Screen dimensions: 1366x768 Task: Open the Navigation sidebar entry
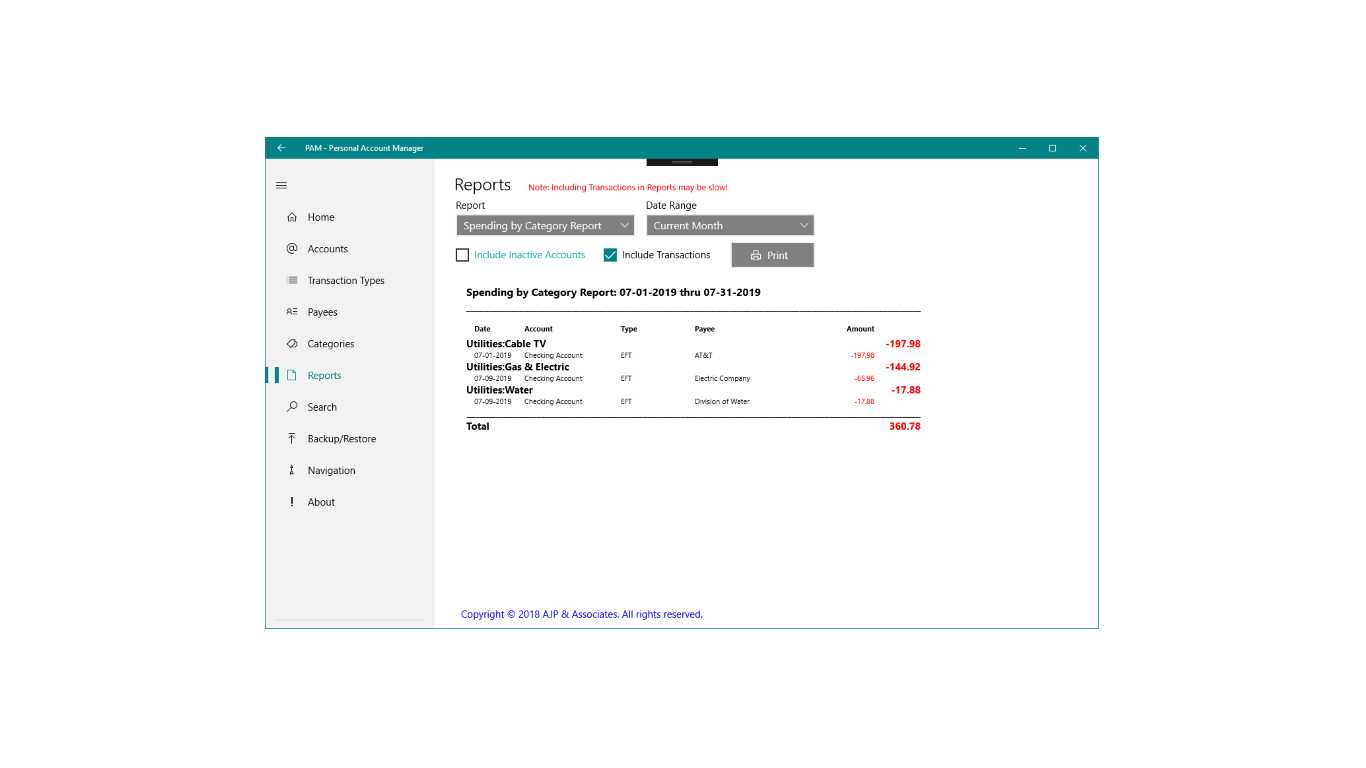pos(350,471)
